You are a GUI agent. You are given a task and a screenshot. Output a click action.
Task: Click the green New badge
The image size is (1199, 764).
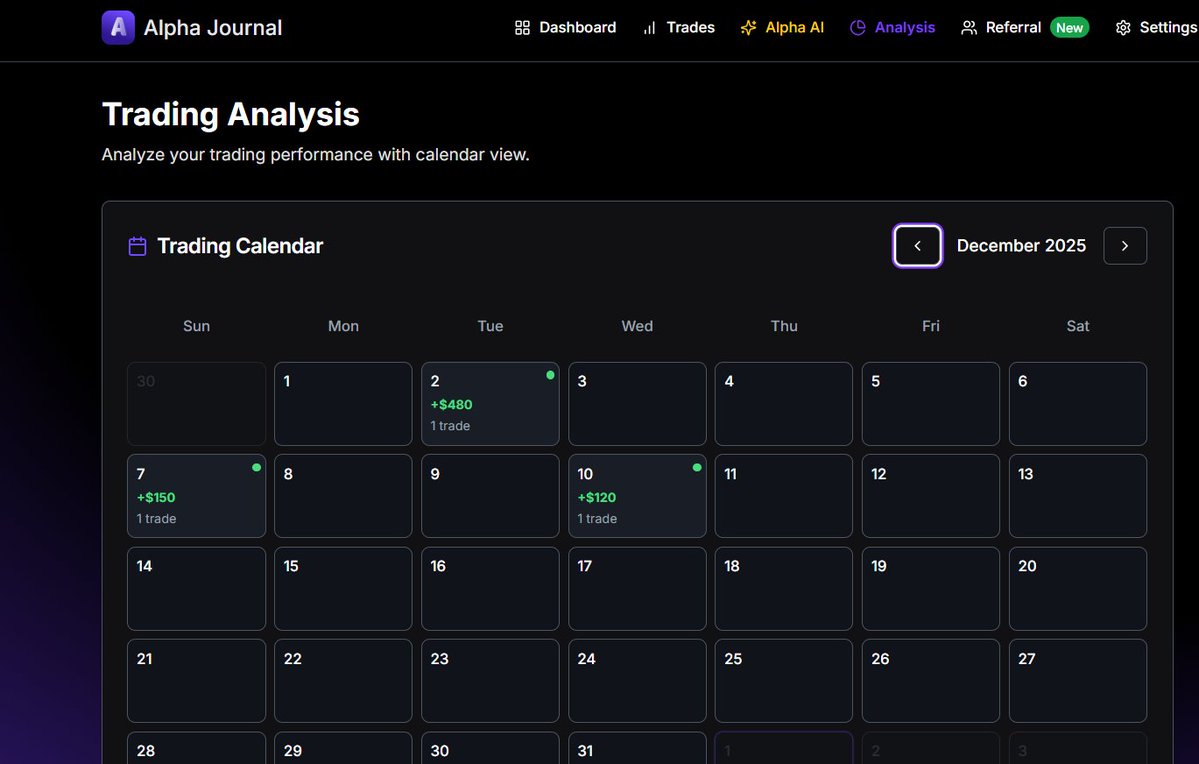click(1069, 28)
